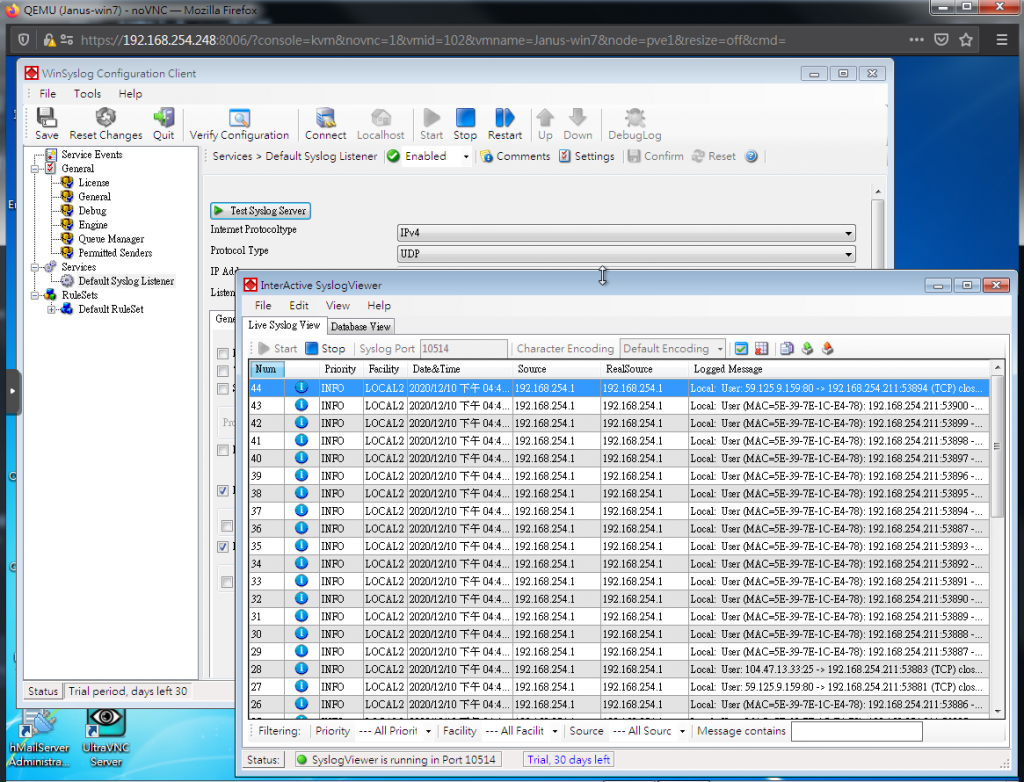Select the Service Events tree item
The width and height of the screenshot is (1024, 782).
(91, 155)
